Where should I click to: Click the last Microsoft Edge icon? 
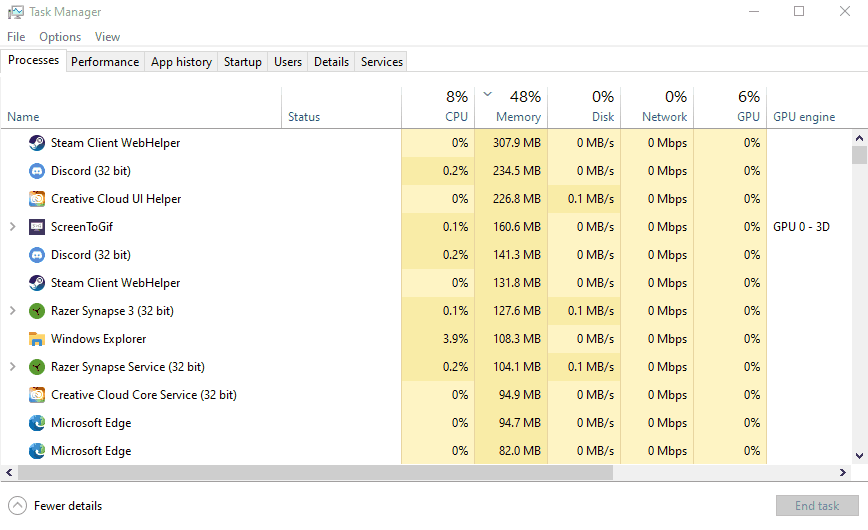[37, 451]
